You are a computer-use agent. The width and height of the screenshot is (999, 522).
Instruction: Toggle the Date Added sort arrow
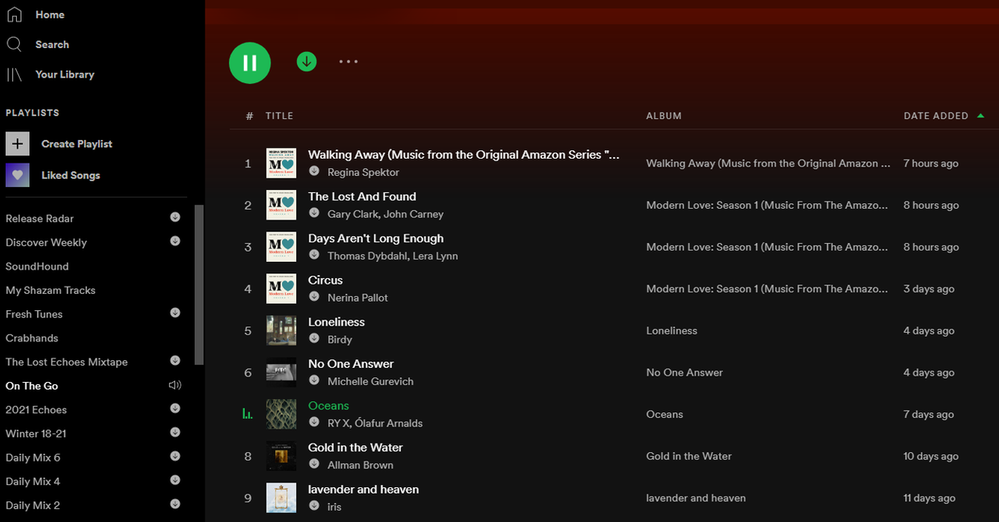(981, 116)
